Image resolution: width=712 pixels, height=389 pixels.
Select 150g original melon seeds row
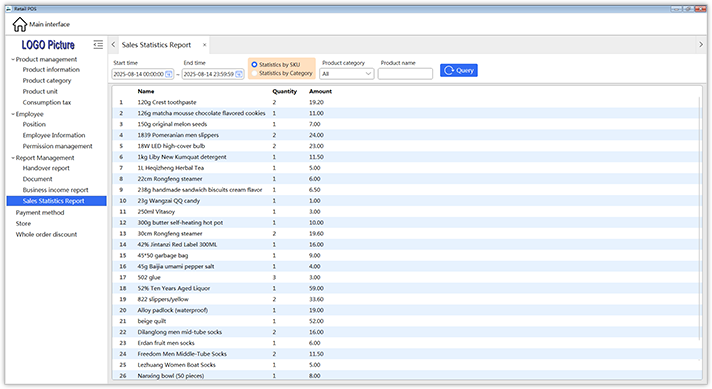tap(406, 124)
